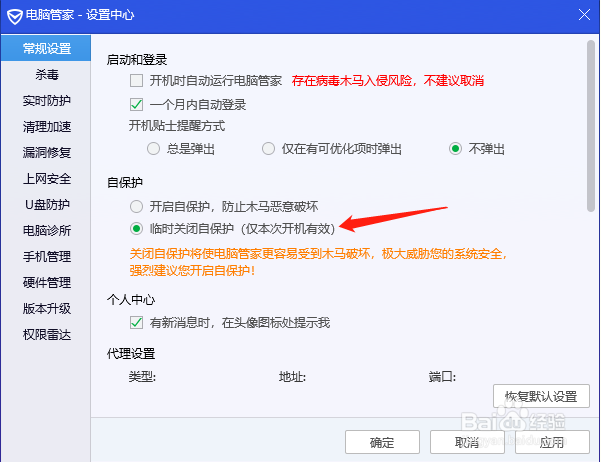Select the U盘防护 tab

[46, 205]
